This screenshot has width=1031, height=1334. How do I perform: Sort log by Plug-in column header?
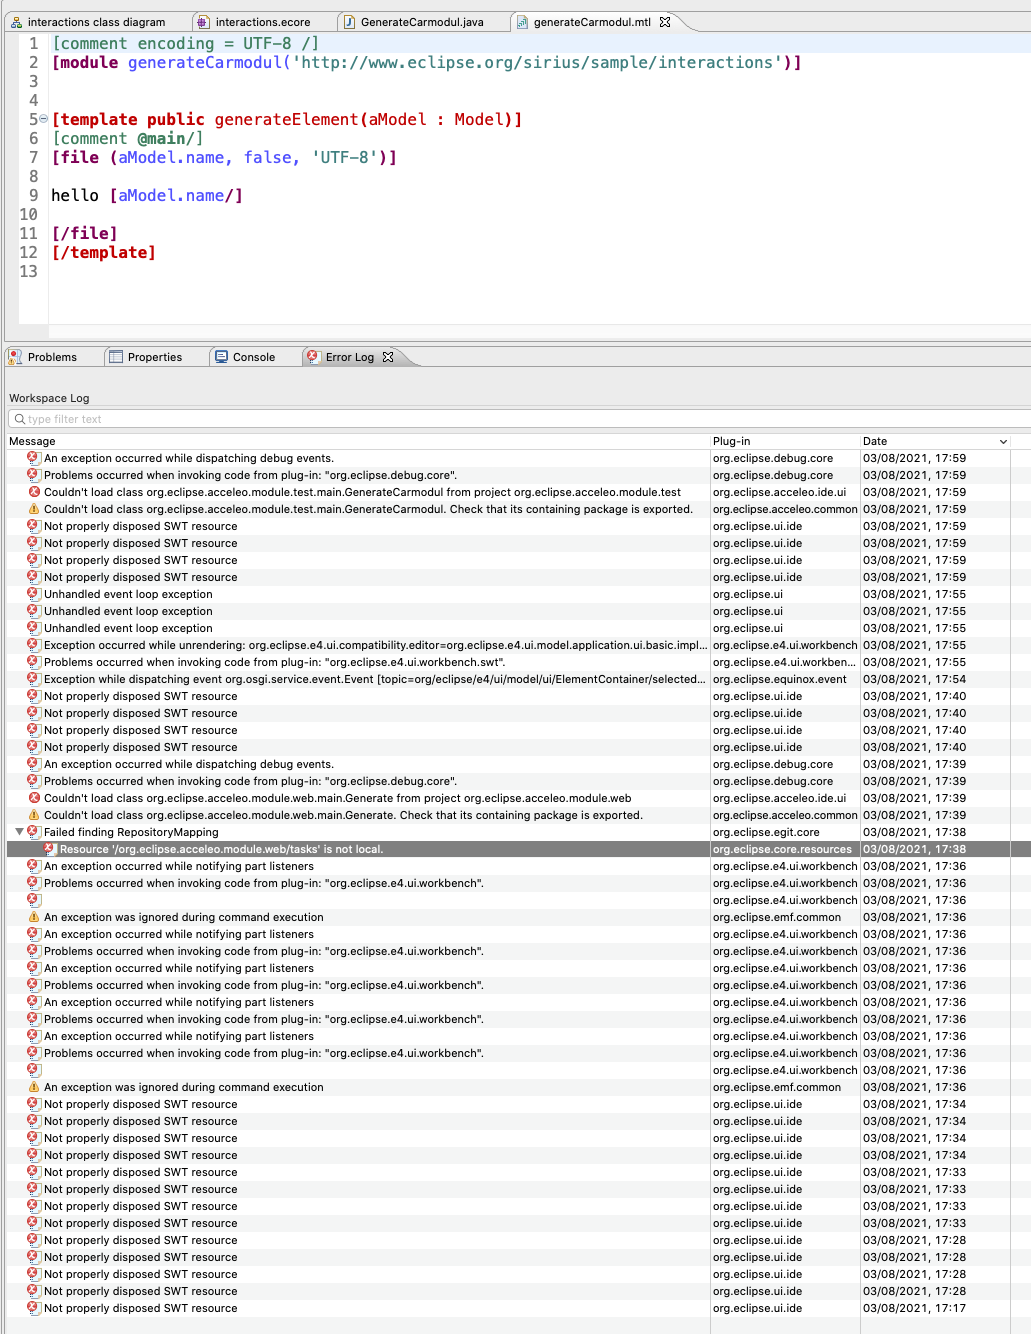point(785,441)
